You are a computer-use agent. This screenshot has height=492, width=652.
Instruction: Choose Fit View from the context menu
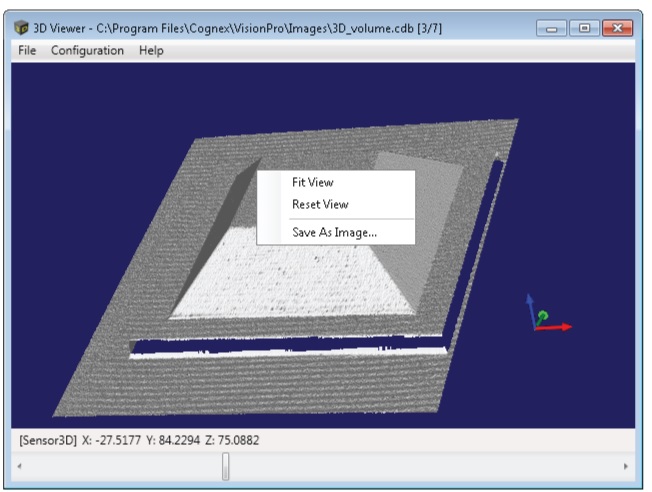[313, 182]
